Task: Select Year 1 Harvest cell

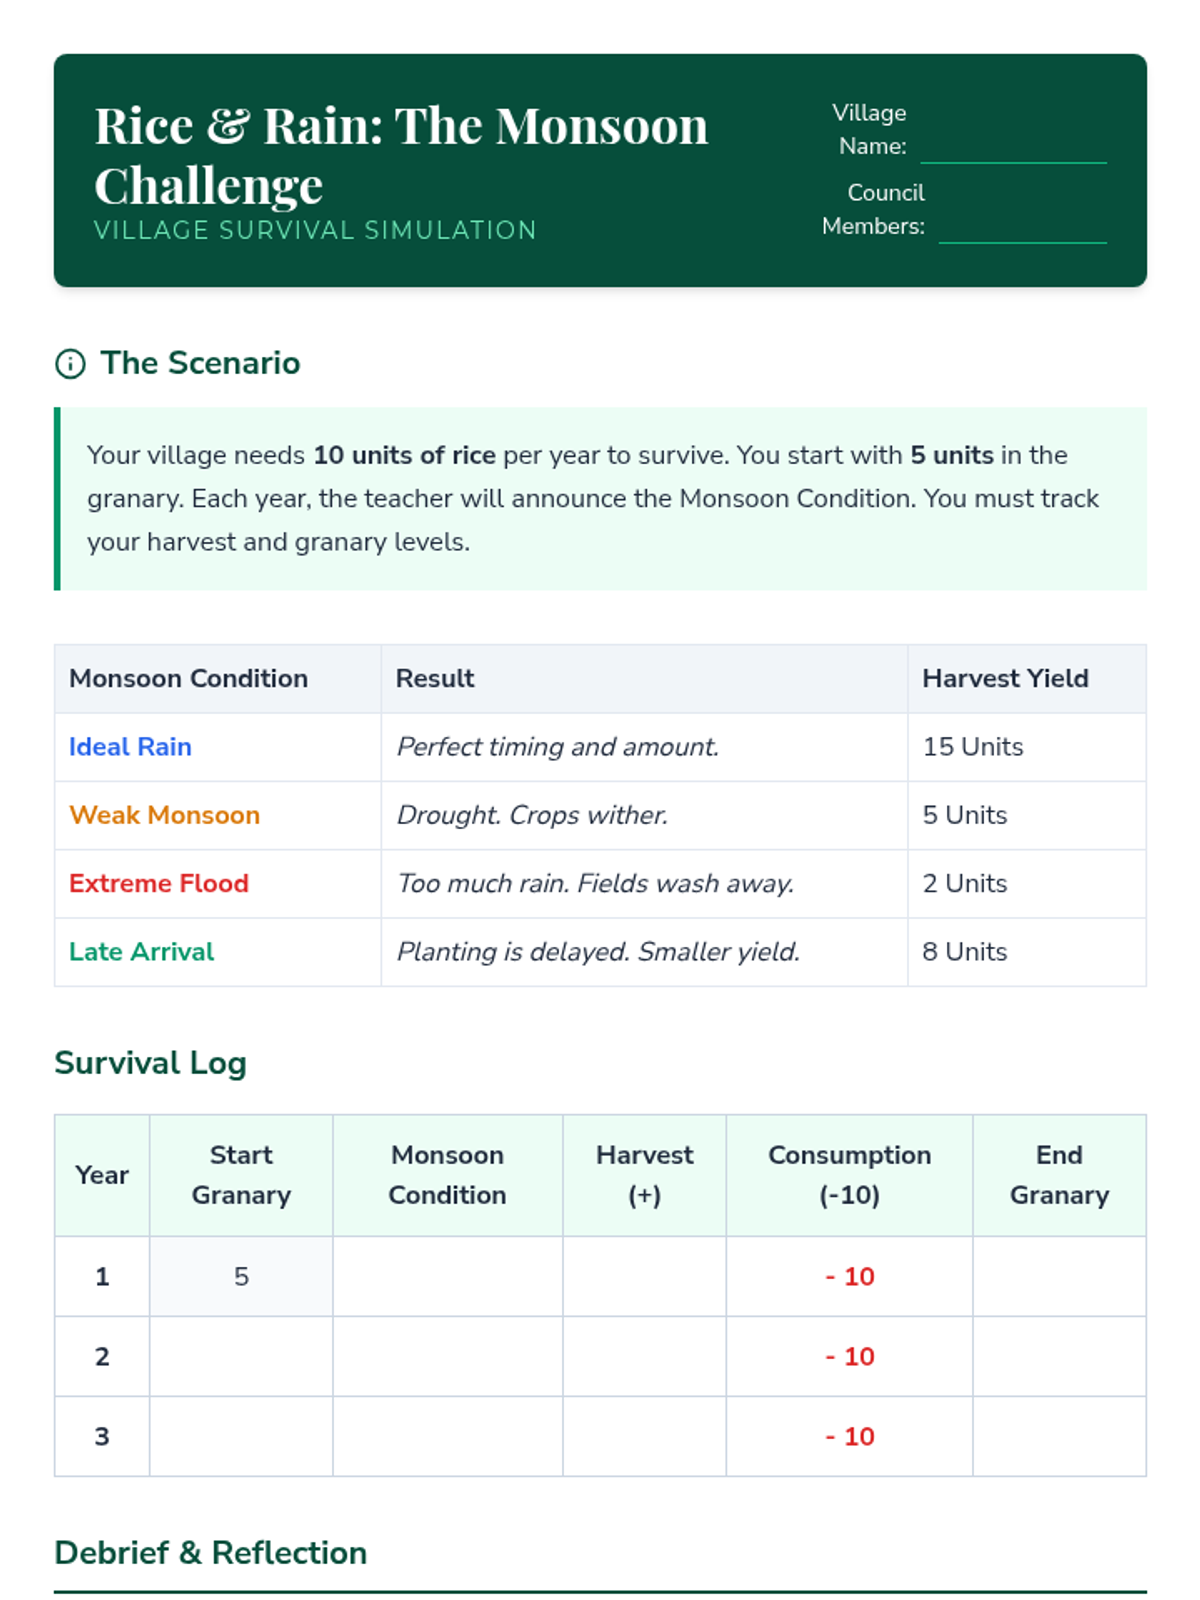Action: click(644, 1276)
